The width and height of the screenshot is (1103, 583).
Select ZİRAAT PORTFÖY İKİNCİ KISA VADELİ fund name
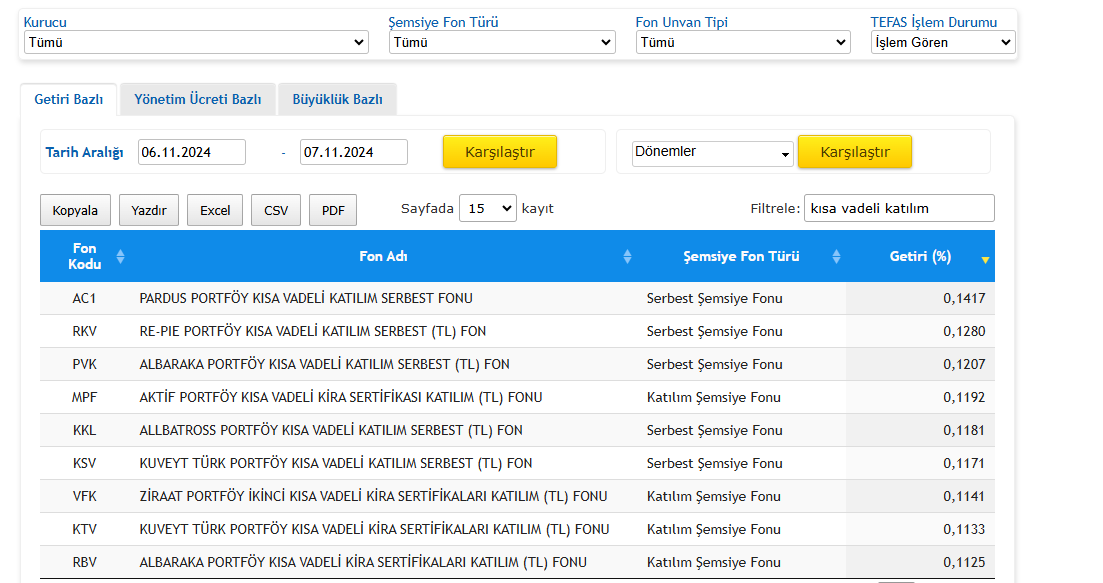pos(374,496)
